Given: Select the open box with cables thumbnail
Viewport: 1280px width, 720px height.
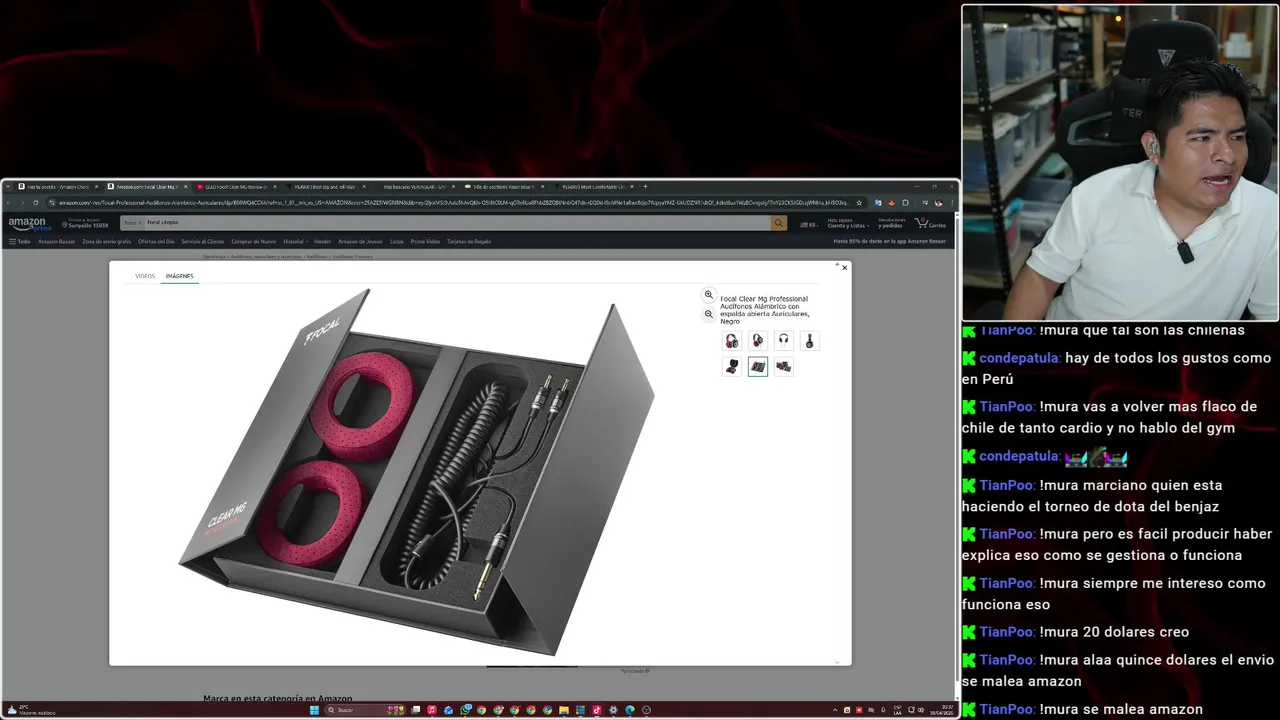Looking at the screenshot, I should click(x=758, y=367).
